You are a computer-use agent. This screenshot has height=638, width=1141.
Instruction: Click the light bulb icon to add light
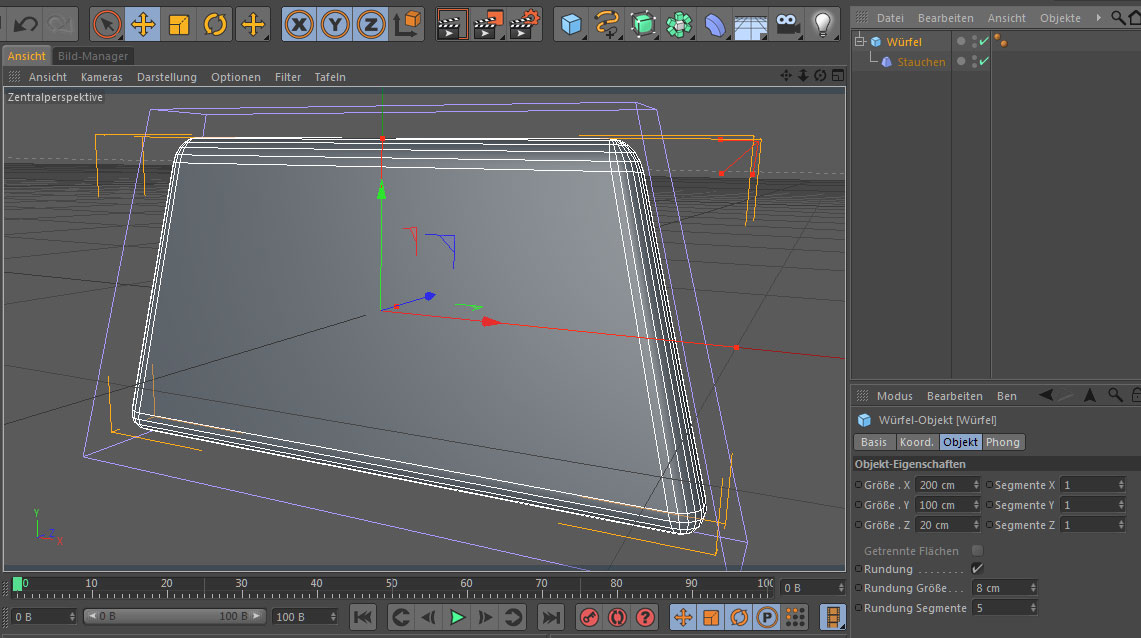(x=822, y=24)
